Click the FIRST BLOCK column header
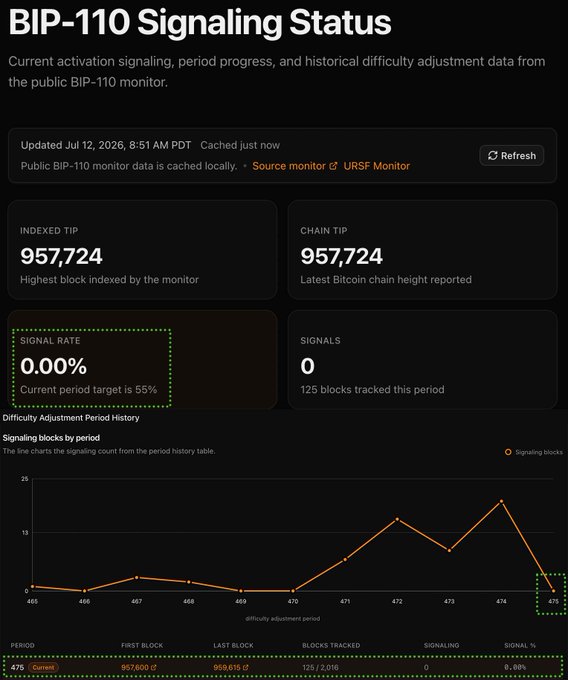Viewport: 568px width, 680px height. click(x=142, y=645)
